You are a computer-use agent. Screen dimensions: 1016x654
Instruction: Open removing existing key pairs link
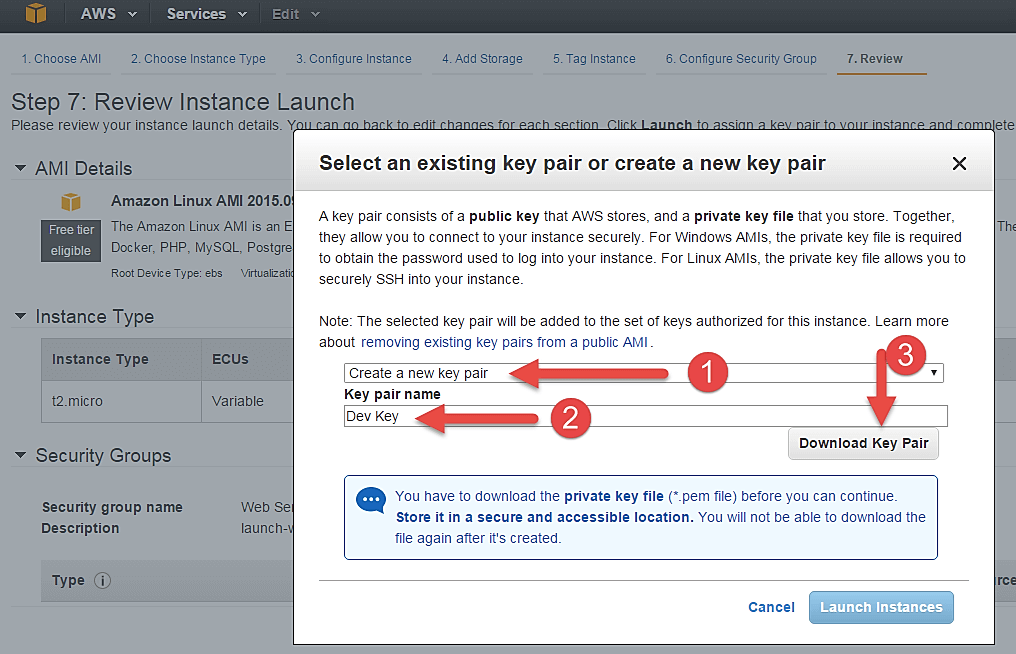click(x=504, y=342)
